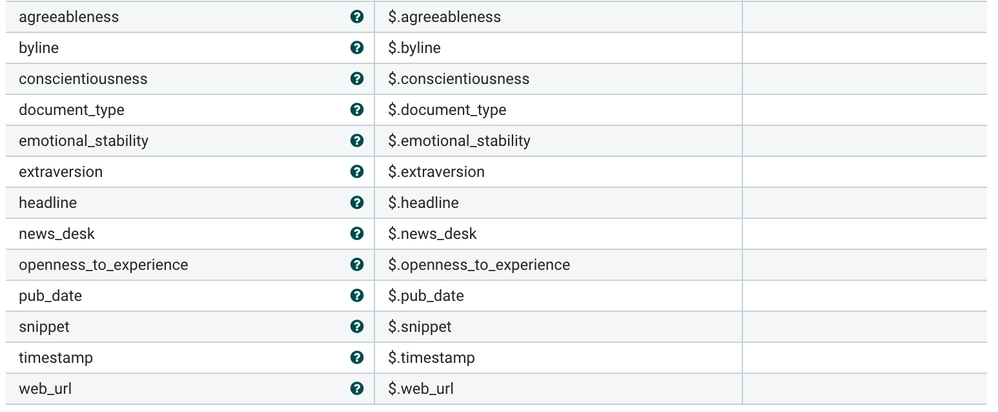Viewport: 998px width, 412px height.
Task: Click the empty cell in byline row
Action: point(864,48)
